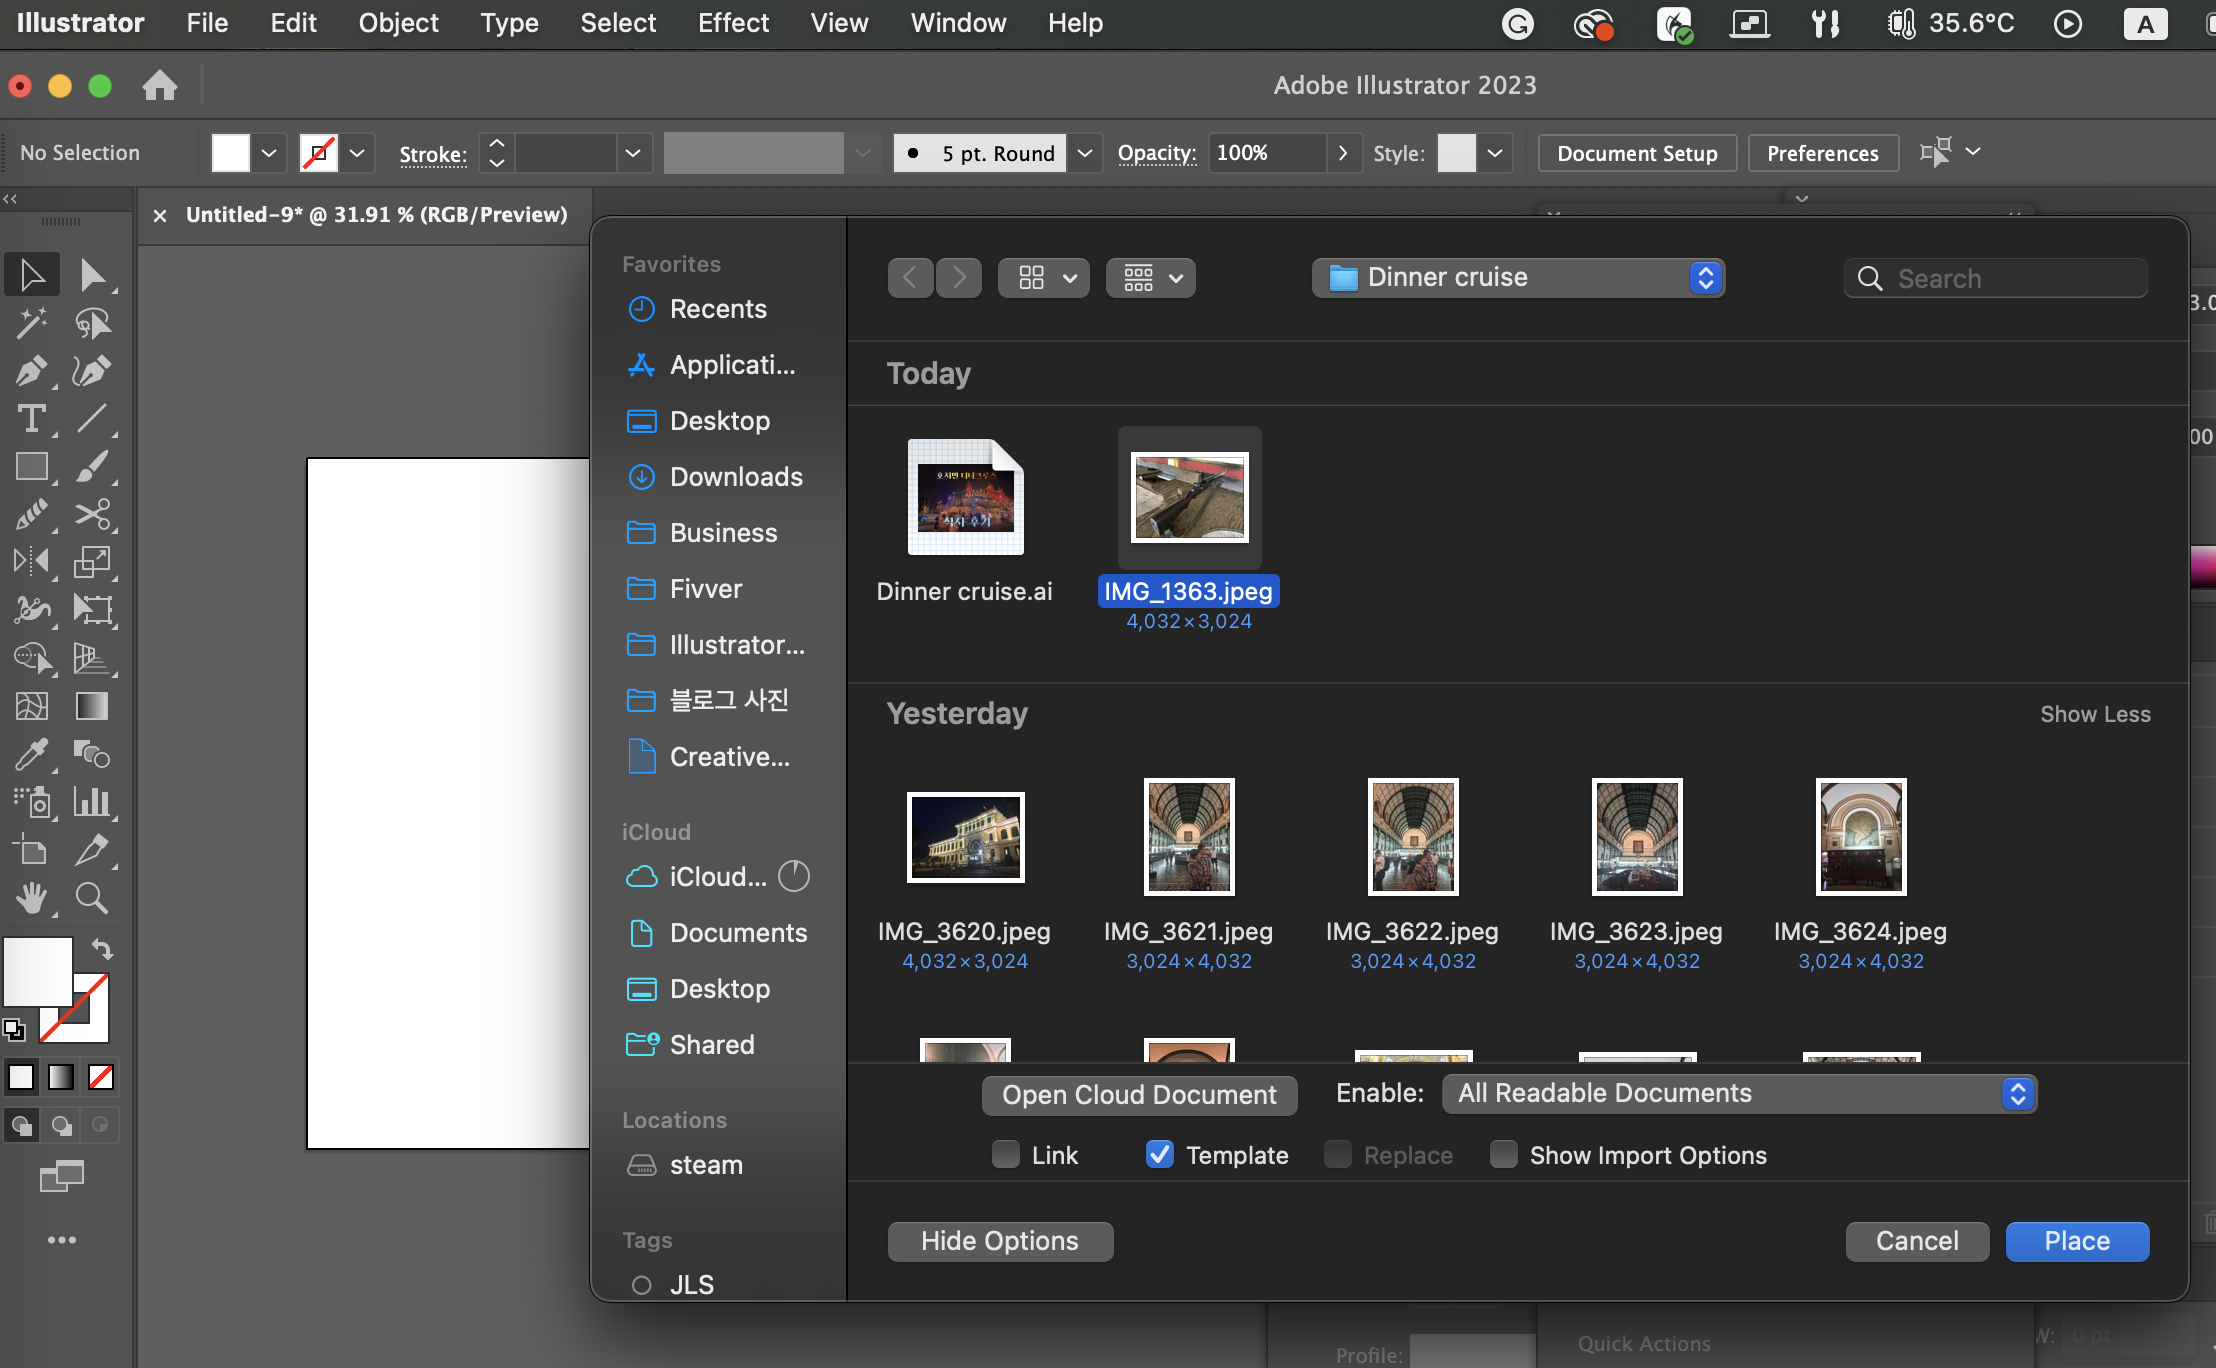Viewport: 2216px width, 1368px height.
Task: Click the Gradient tool
Action: (x=92, y=707)
